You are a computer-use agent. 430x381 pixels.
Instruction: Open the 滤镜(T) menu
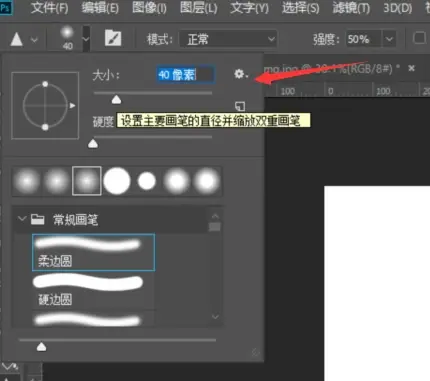351,8
